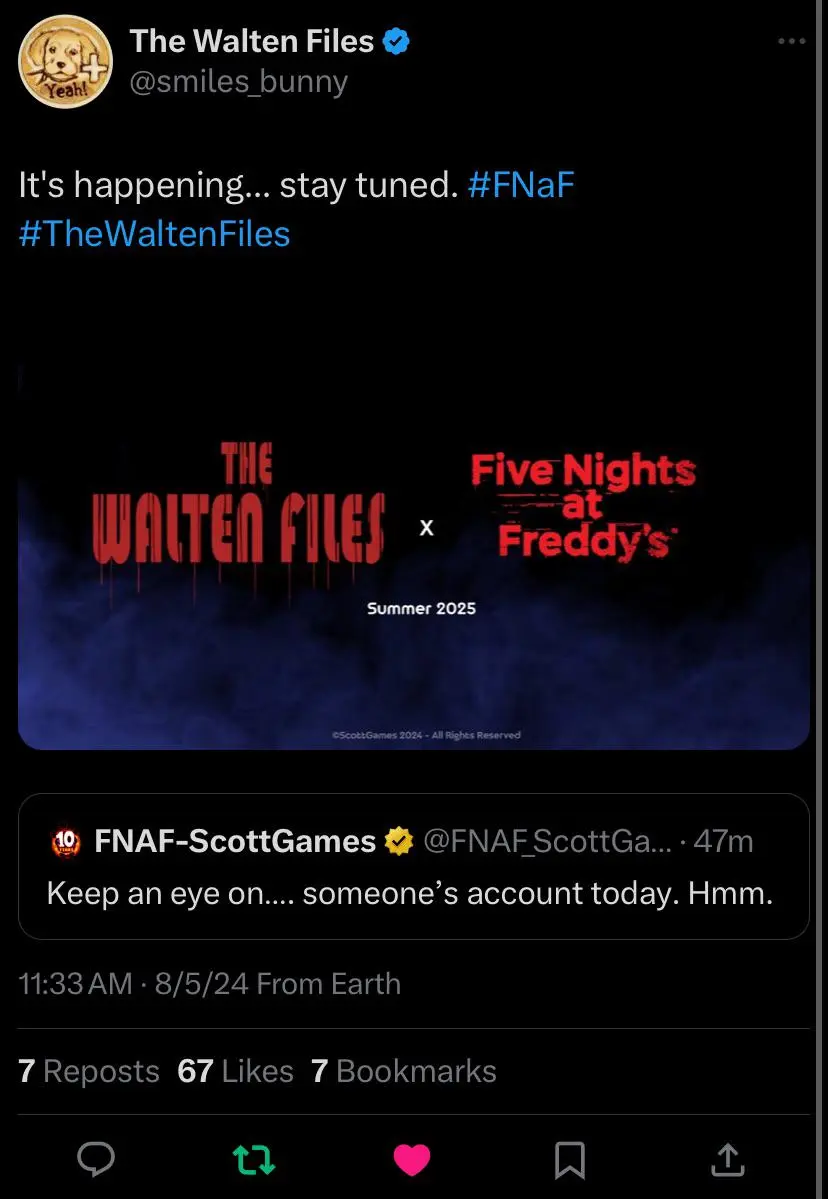The height and width of the screenshot is (1199, 828).
Task: Tap the share upload icon
Action: [x=727, y=1159]
